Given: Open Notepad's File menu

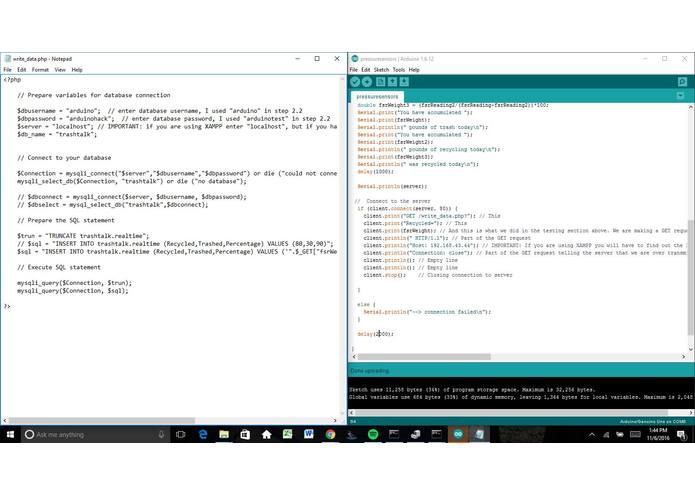Looking at the screenshot, I should [8, 70].
